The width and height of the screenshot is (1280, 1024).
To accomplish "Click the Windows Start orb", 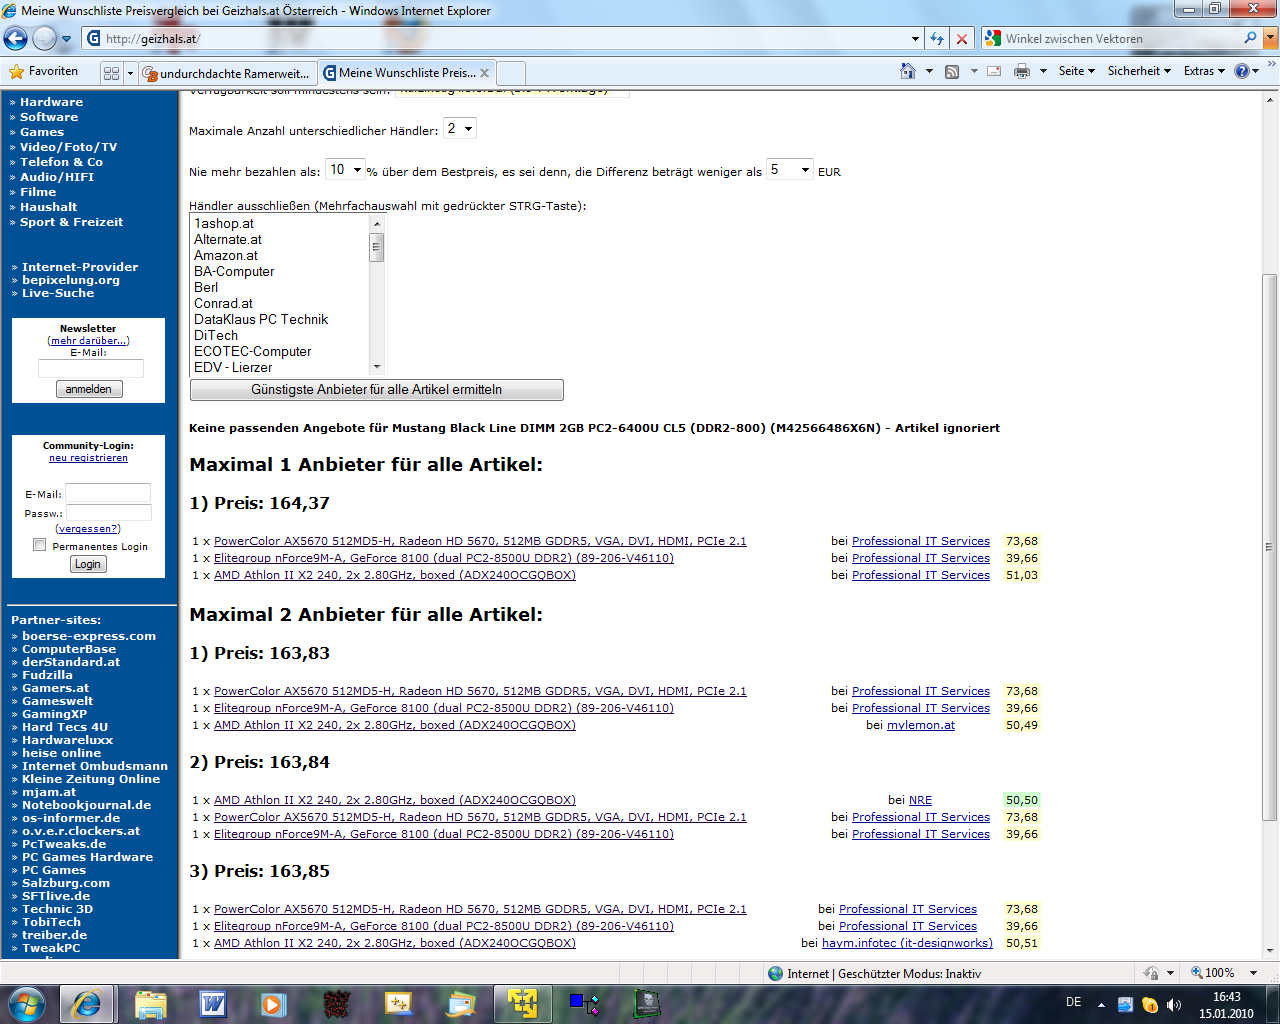I will coord(26,1002).
